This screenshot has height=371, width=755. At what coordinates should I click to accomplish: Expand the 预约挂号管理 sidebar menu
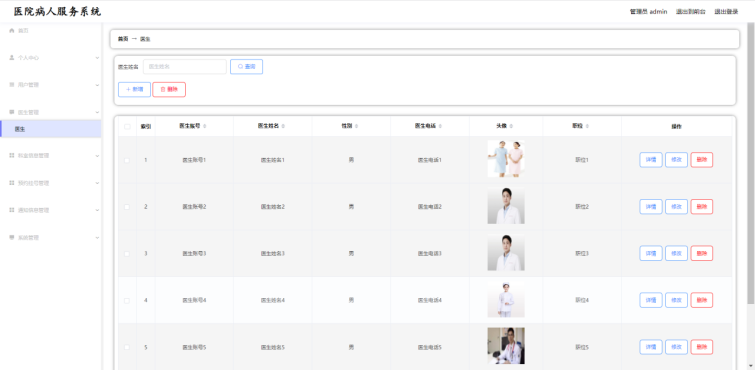coord(51,183)
